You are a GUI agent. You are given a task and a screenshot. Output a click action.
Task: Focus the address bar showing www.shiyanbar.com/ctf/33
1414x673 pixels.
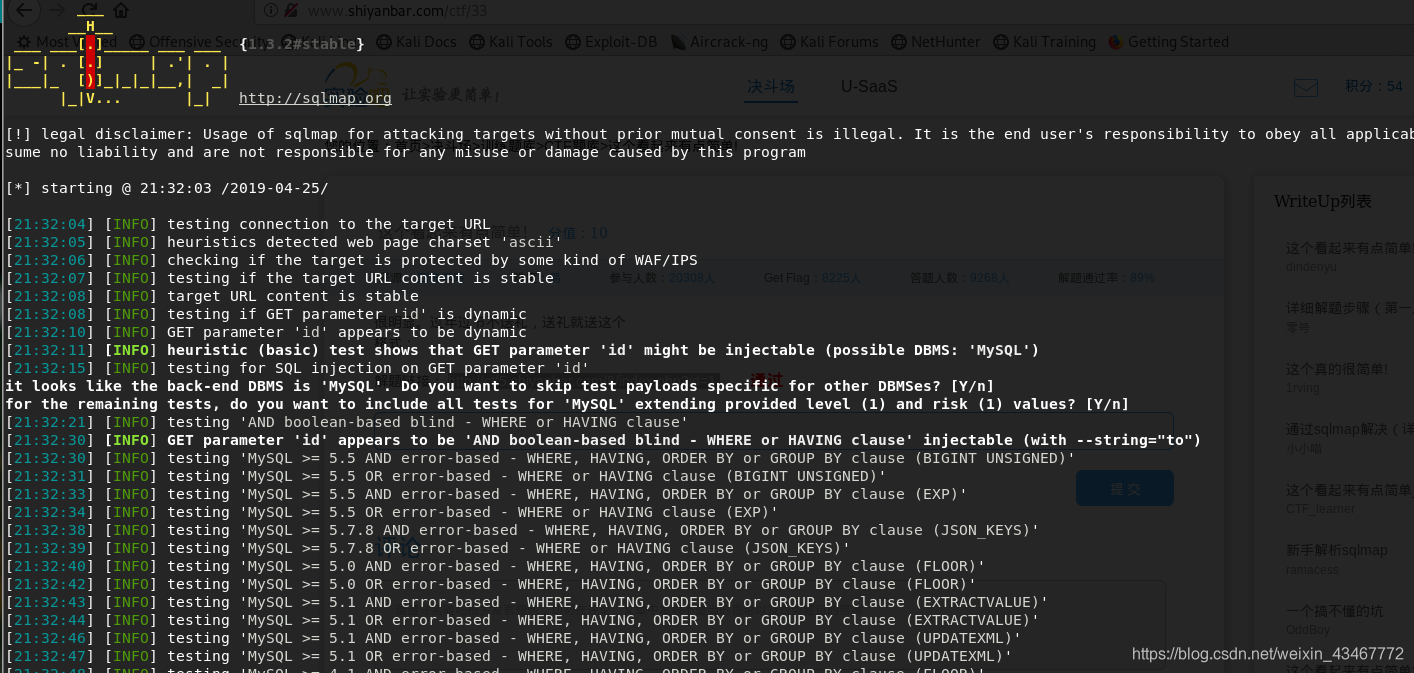[834, 11]
